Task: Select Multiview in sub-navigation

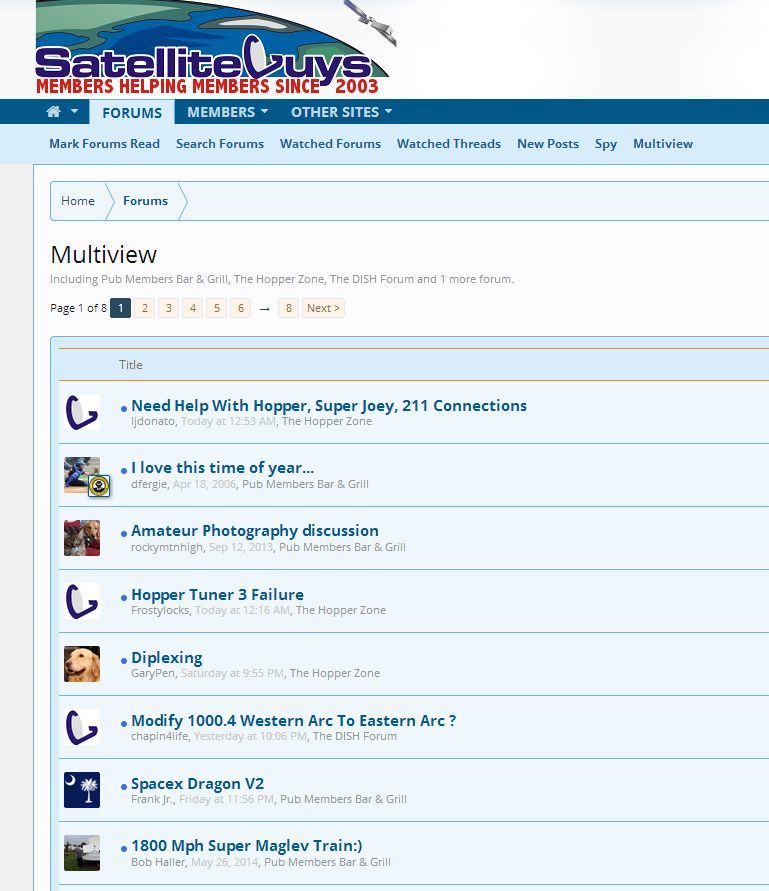Action: point(663,144)
